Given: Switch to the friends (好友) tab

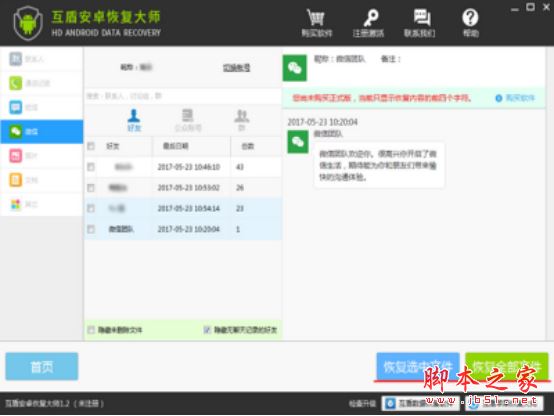Looking at the screenshot, I should (x=134, y=120).
